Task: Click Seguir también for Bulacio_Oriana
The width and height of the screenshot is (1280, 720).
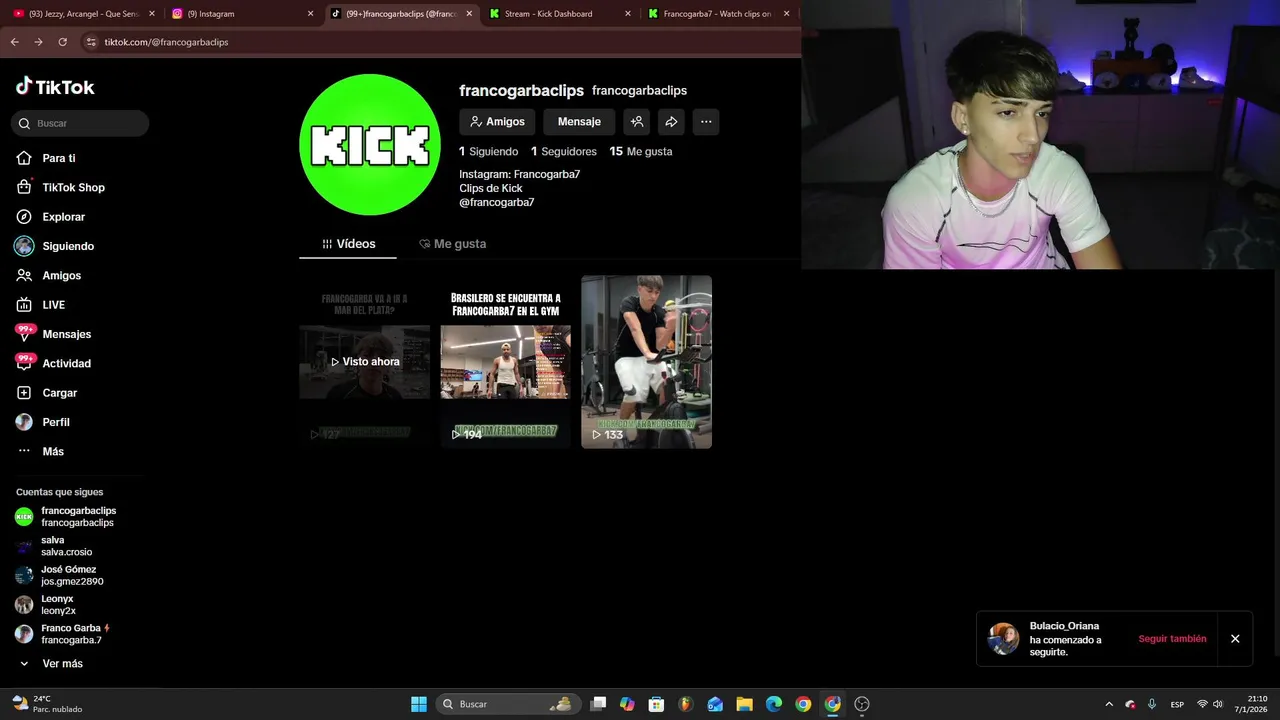Action: coord(1172,639)
